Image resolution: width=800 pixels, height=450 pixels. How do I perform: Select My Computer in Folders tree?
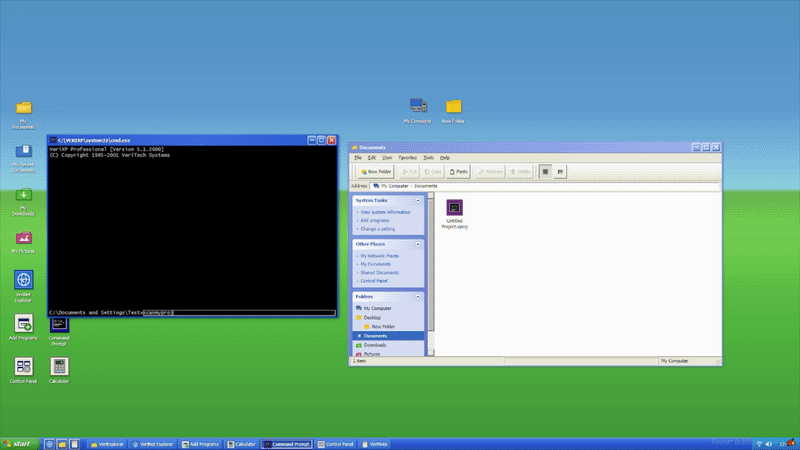click(388, 309)
